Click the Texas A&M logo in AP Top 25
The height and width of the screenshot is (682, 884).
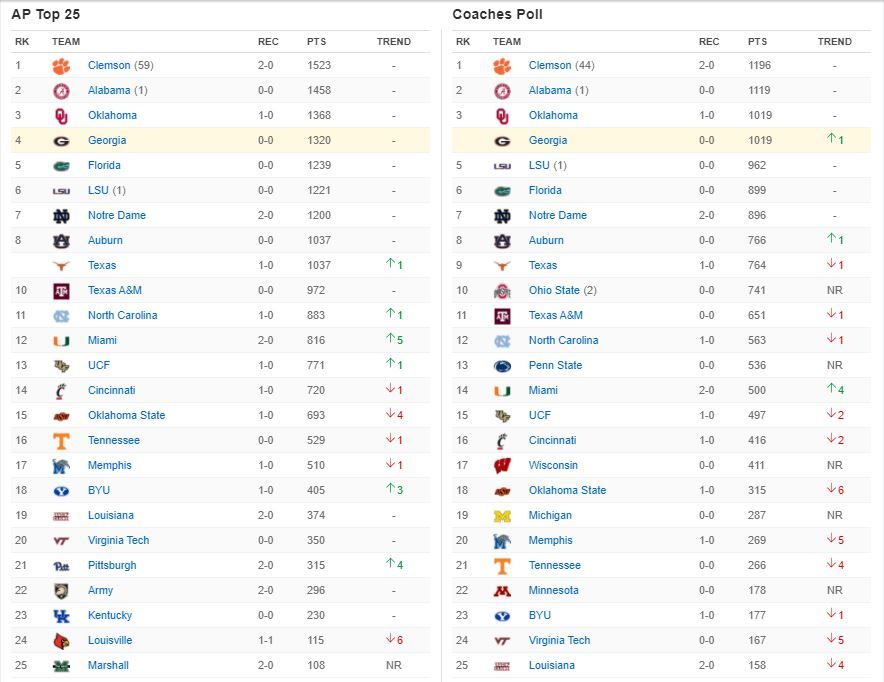[x=62, y=291]
